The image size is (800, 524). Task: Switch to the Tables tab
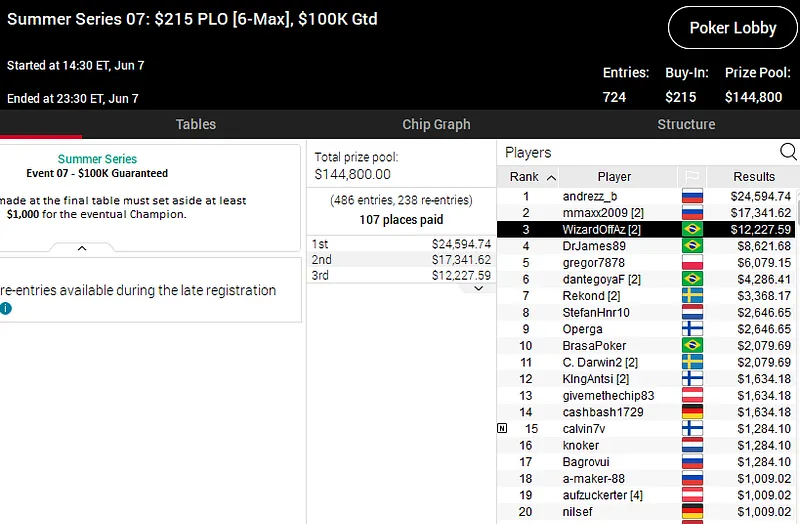pos(195,124)
